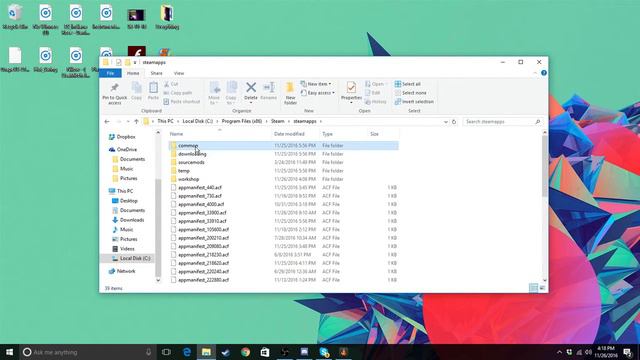
Task: Open Windows Start button
Action: pyautogui.click(x=9, y=352)
